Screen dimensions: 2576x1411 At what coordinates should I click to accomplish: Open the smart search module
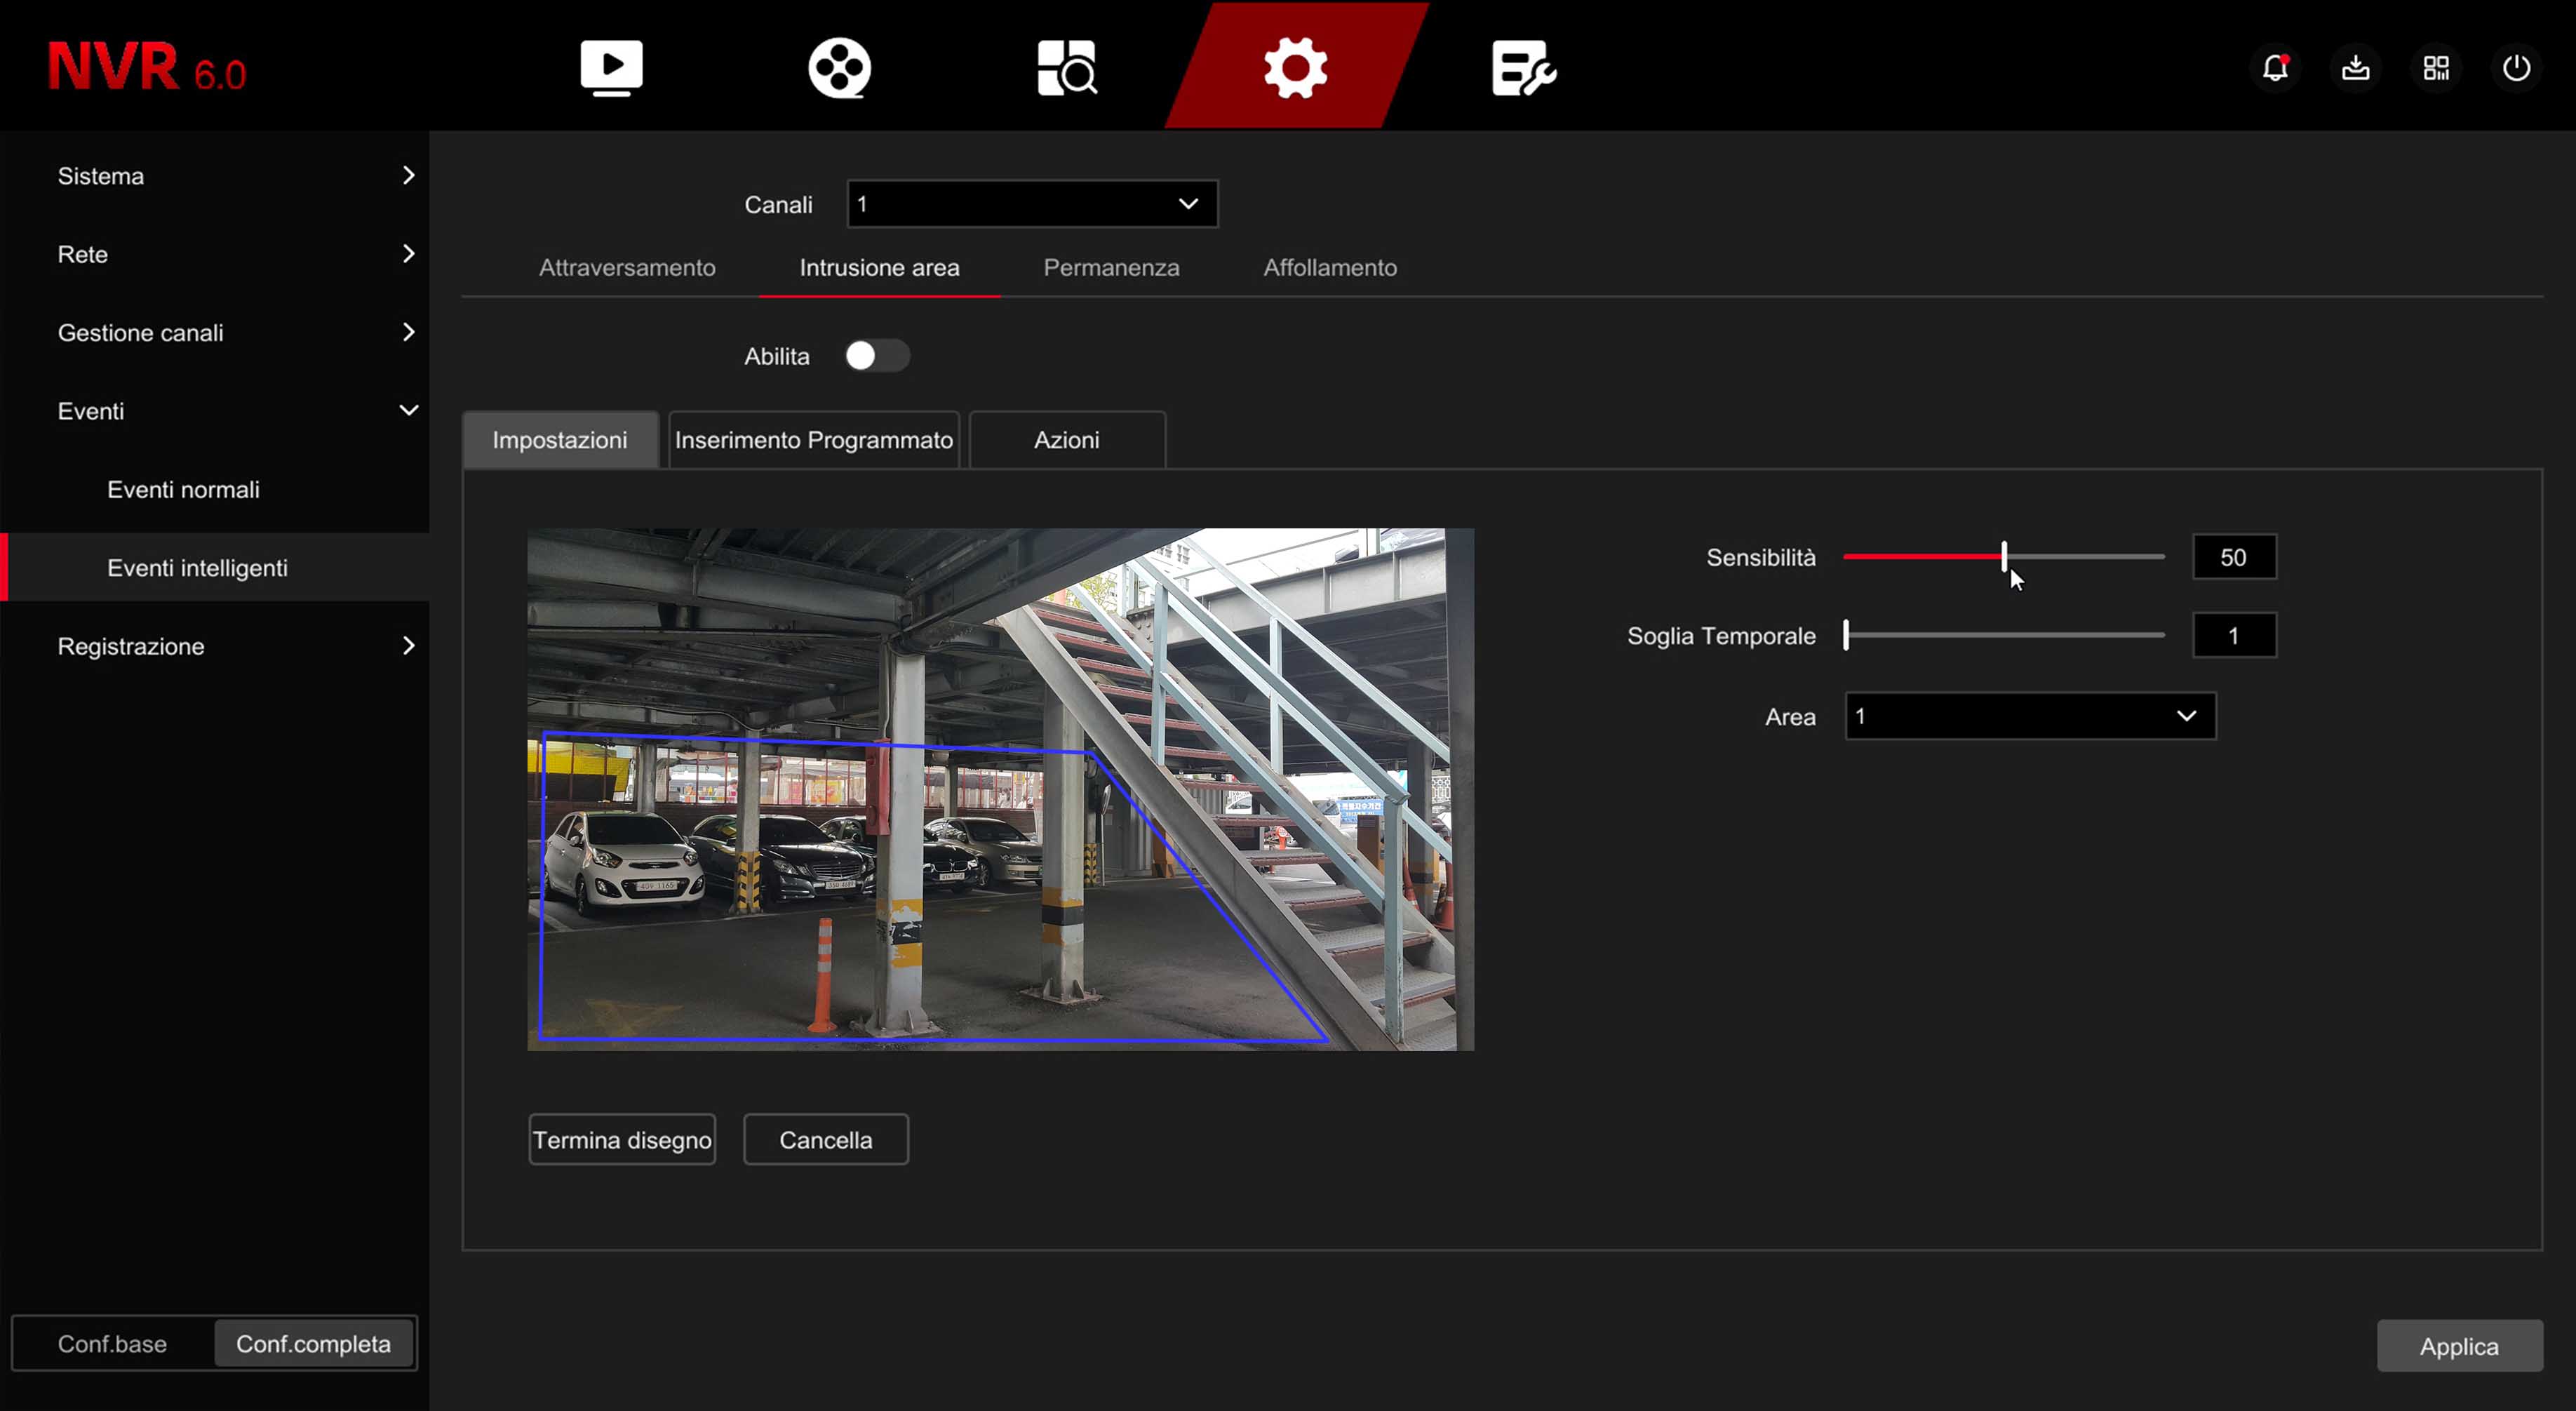pos(1066,67)
